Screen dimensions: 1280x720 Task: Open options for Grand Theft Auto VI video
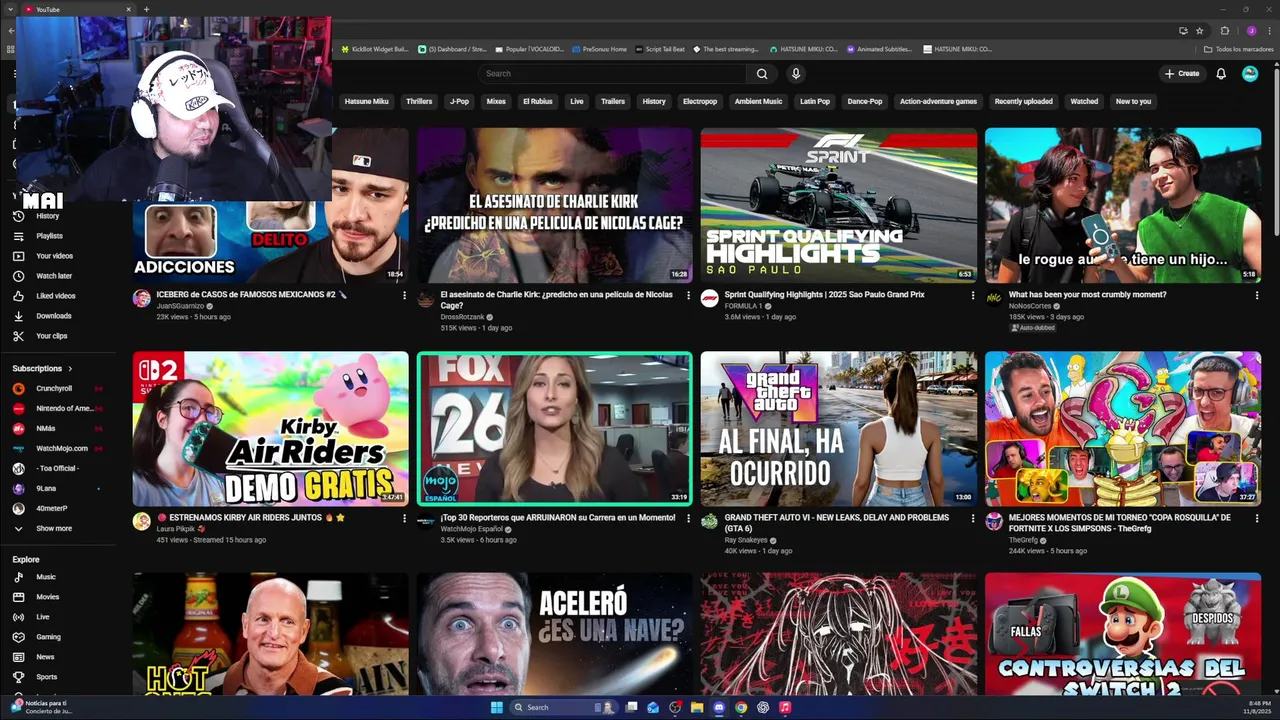tap(972, 519)
